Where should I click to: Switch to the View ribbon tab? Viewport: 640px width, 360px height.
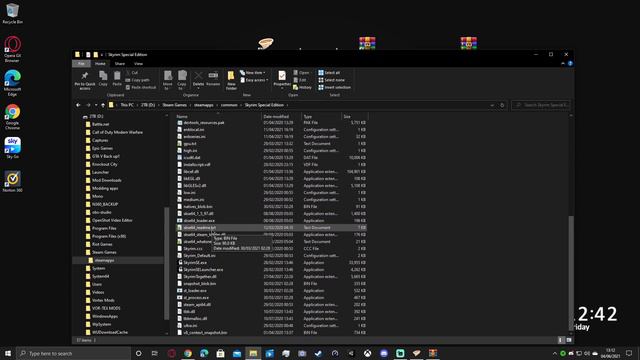138,64
